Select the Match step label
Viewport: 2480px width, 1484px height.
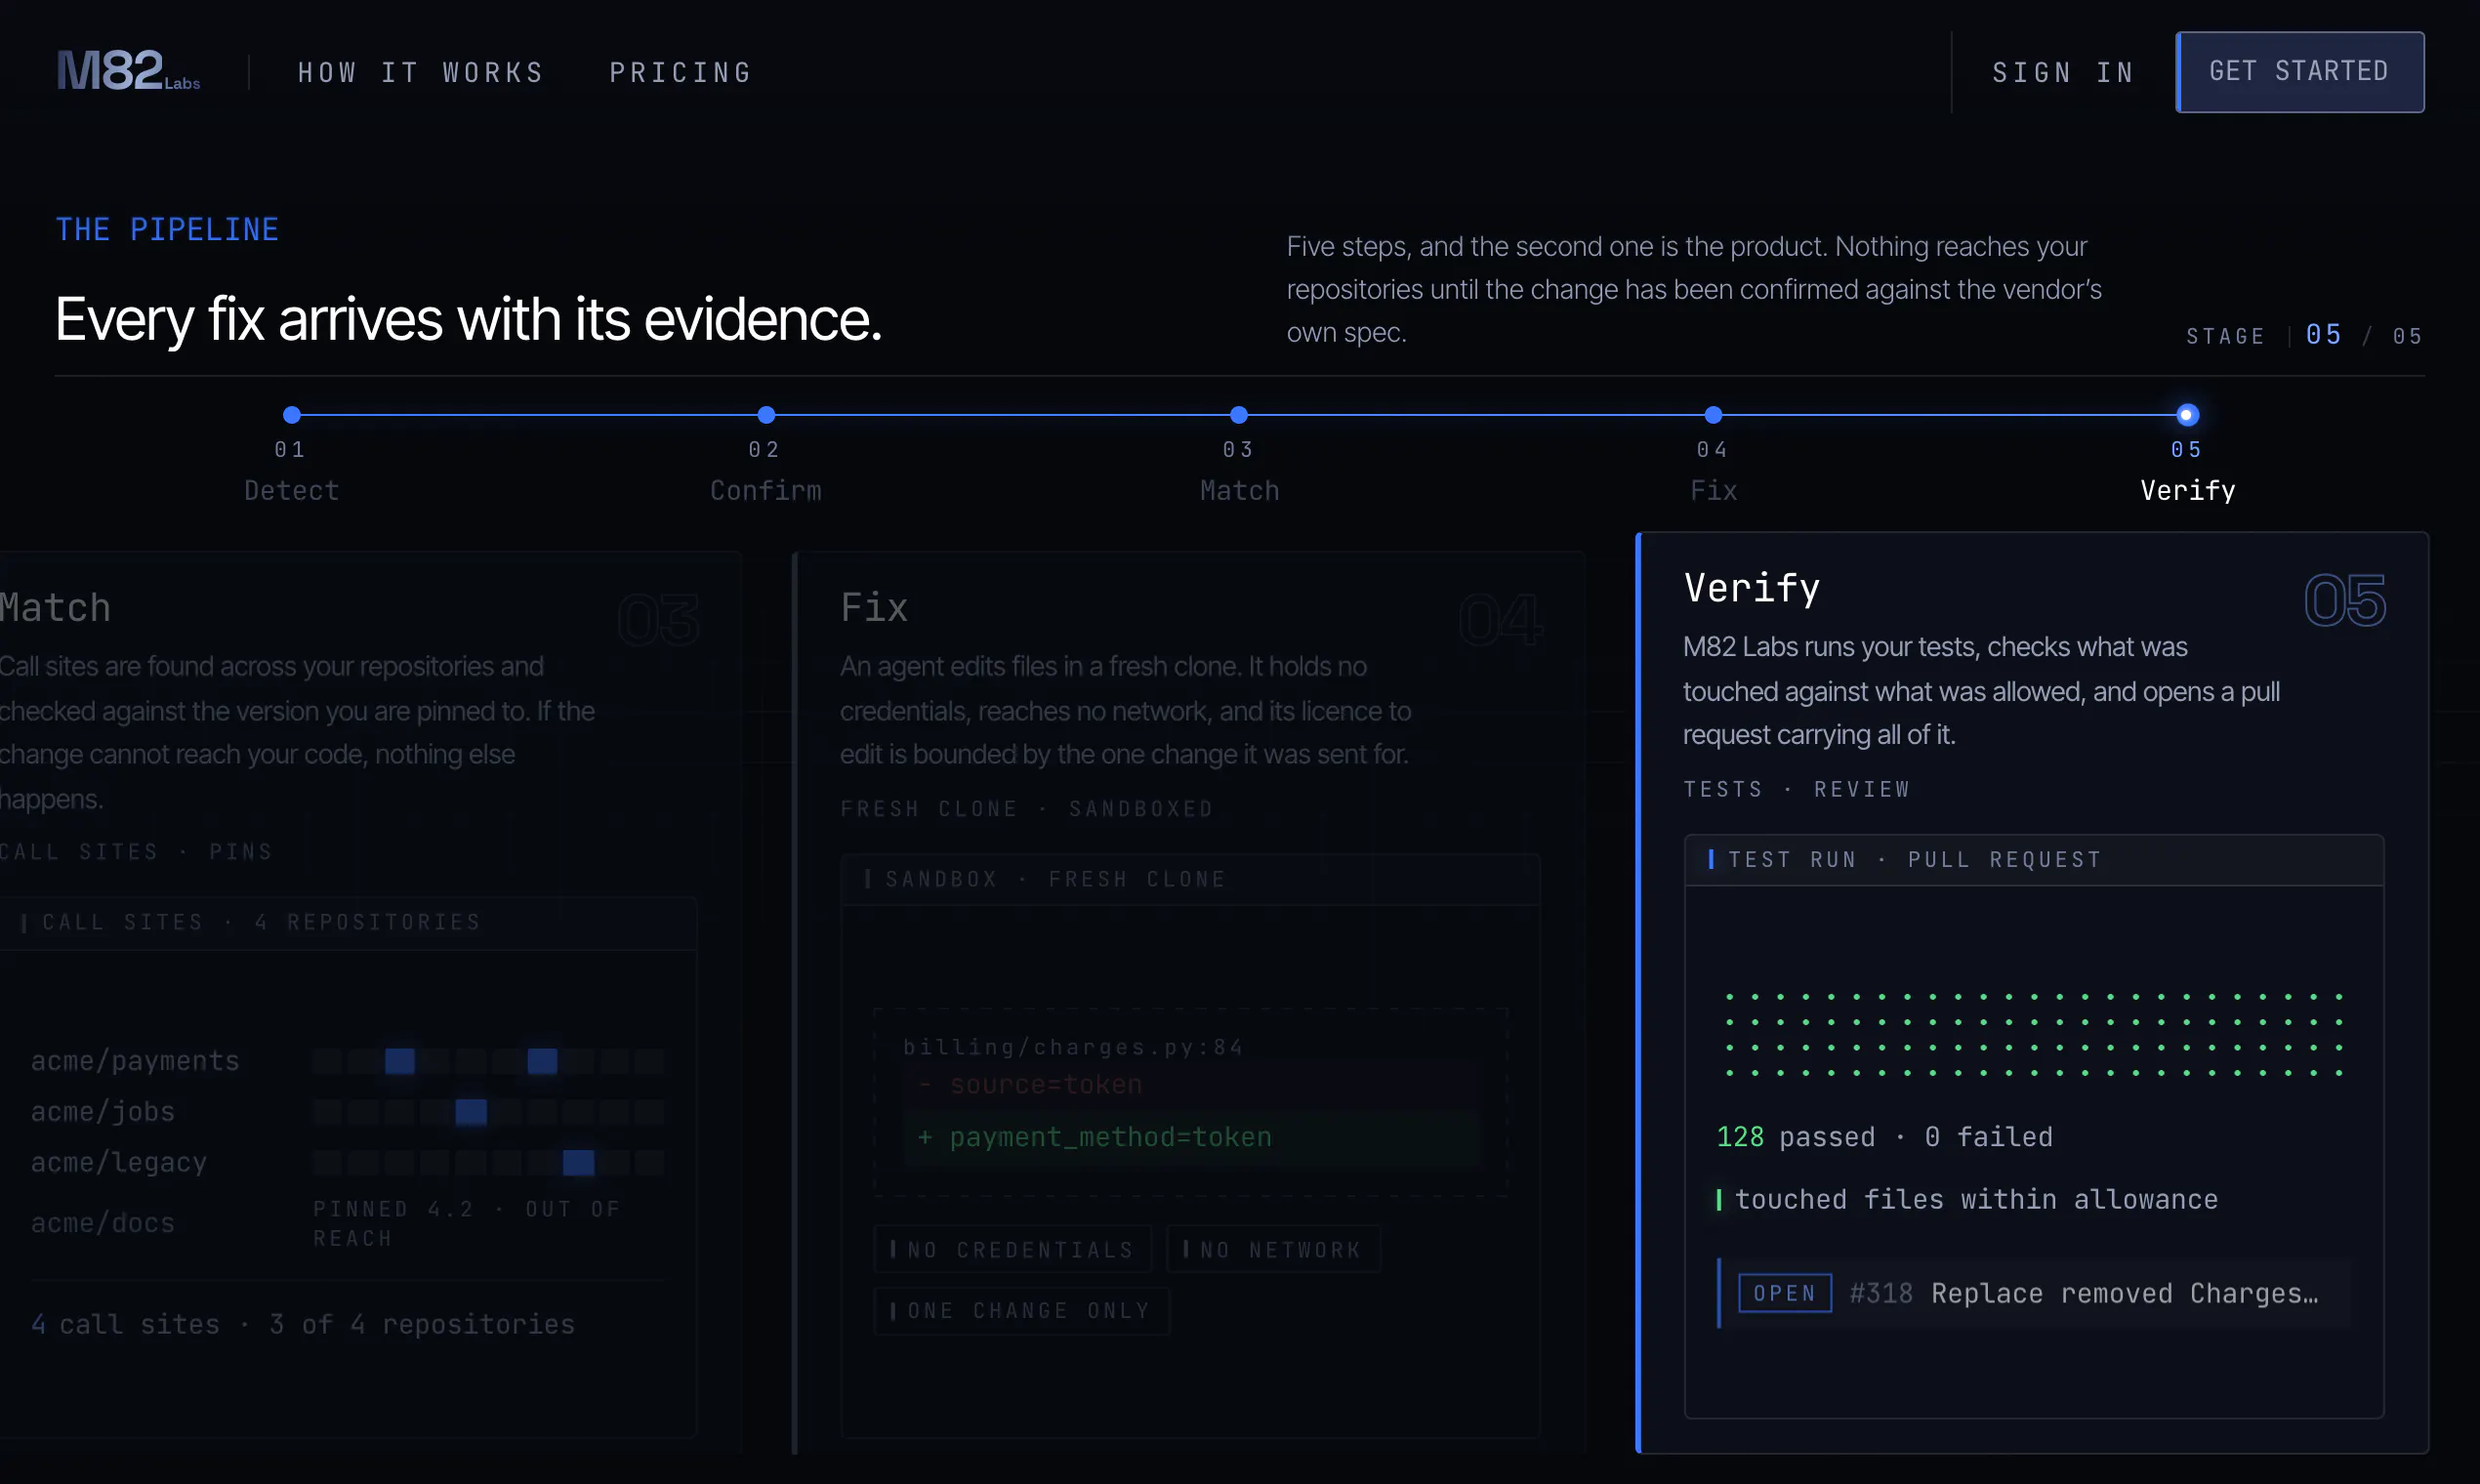pos(1239,490)
